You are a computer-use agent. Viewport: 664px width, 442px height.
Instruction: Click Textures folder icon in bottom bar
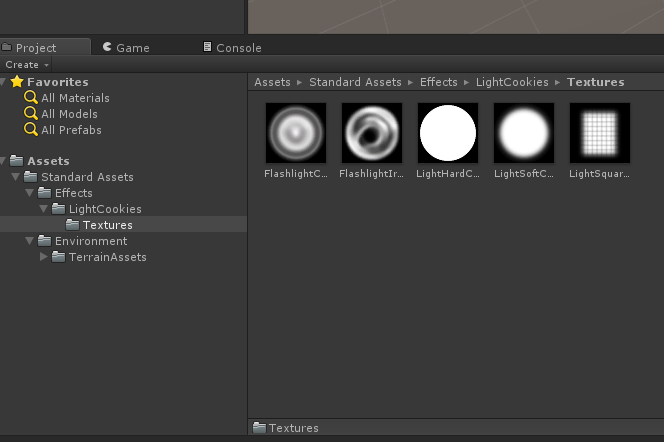coord(259,427)
